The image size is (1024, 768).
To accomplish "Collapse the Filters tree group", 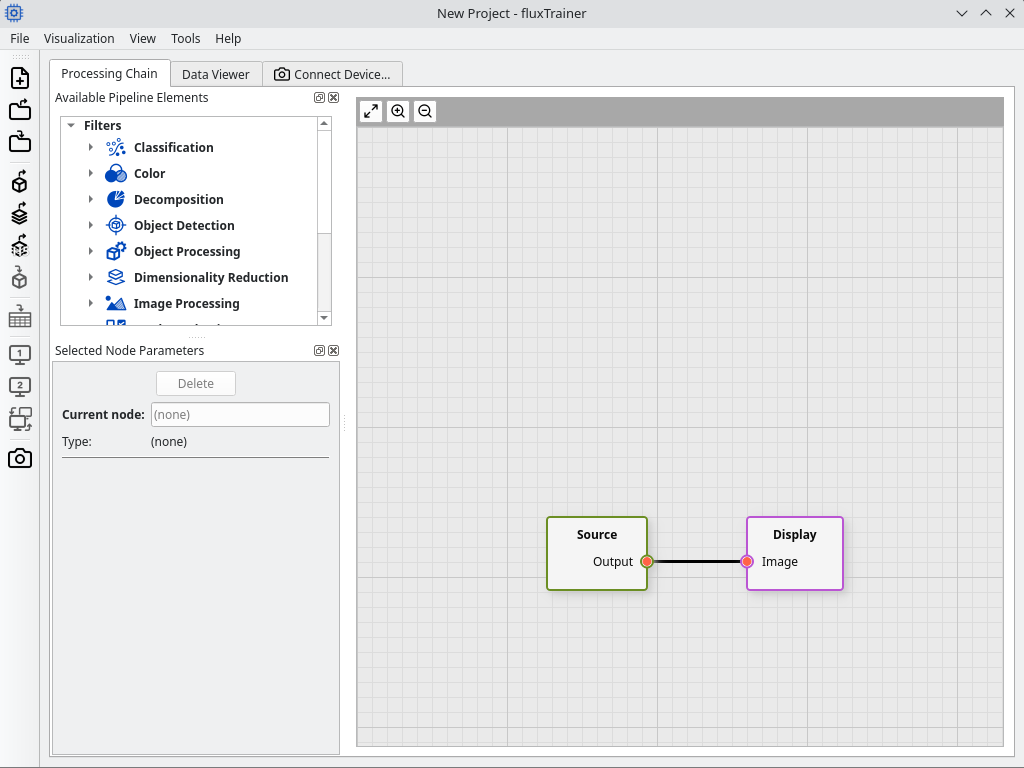I will point(71,125).
